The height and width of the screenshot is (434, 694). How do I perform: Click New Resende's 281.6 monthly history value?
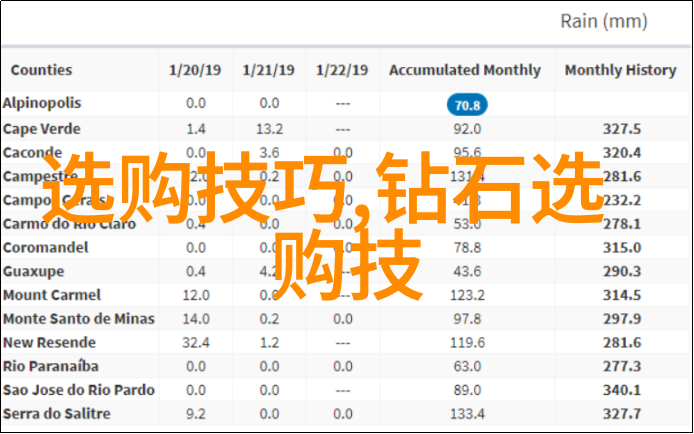tap(622, 342)
